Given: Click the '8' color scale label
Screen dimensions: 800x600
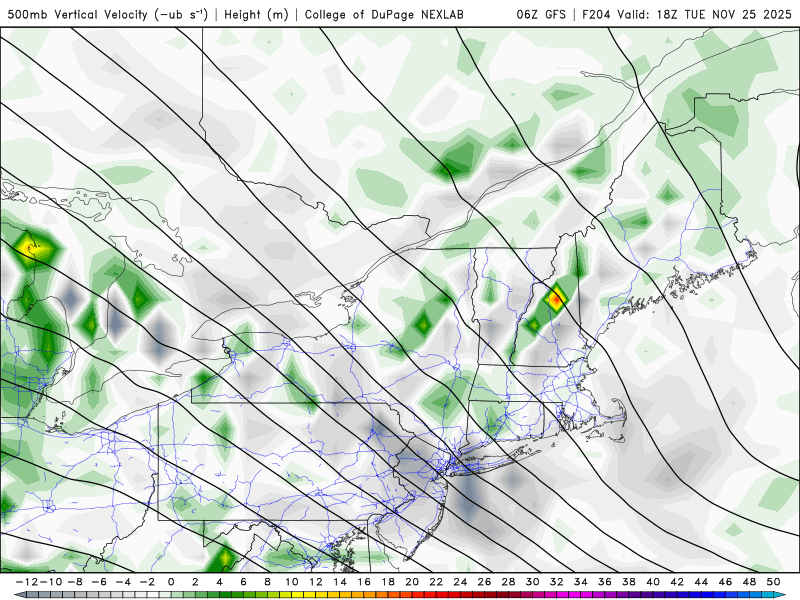Looking at the screenshot, I should (267, 582).
